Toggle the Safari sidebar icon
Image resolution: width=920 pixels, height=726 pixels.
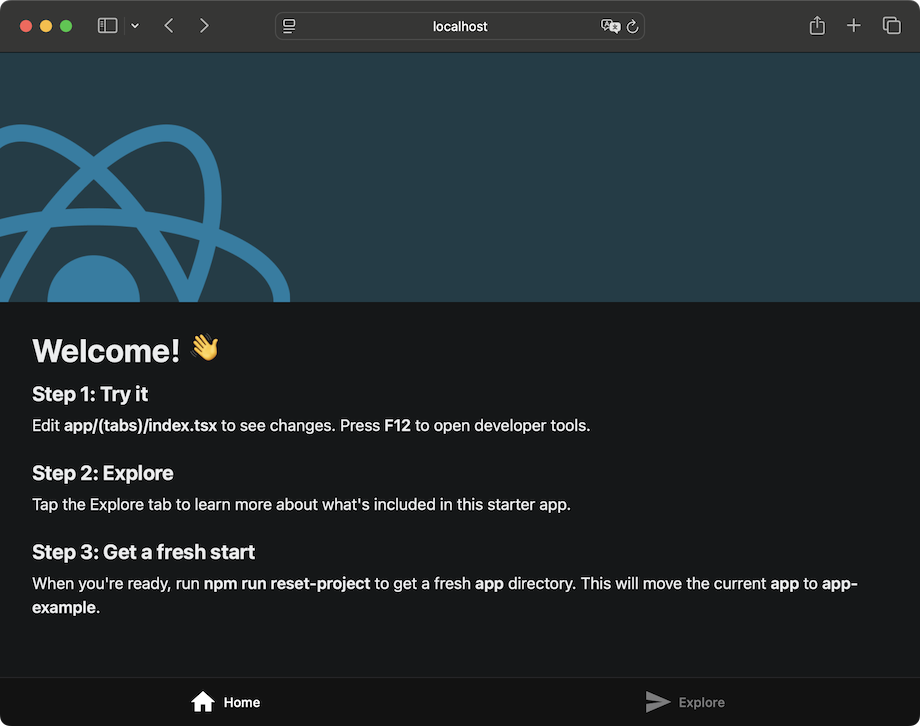pyautogui.click(x=107, y=26)
